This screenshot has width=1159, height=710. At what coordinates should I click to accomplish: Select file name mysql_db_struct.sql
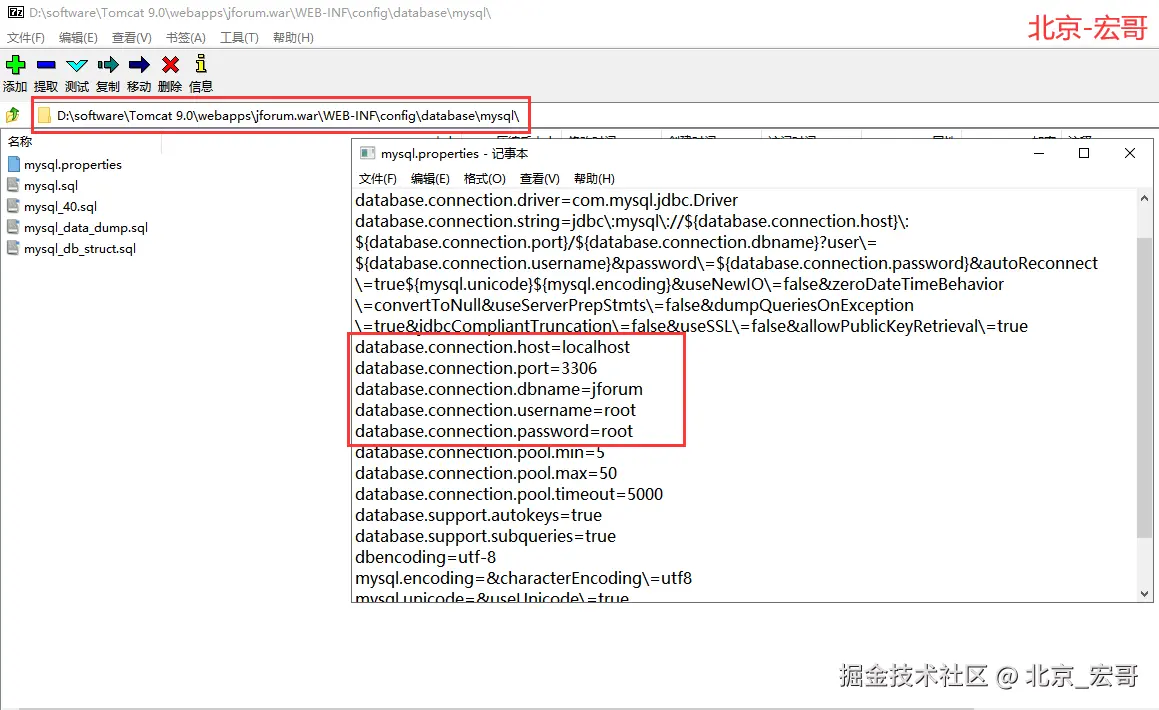(x=80, y=249)
